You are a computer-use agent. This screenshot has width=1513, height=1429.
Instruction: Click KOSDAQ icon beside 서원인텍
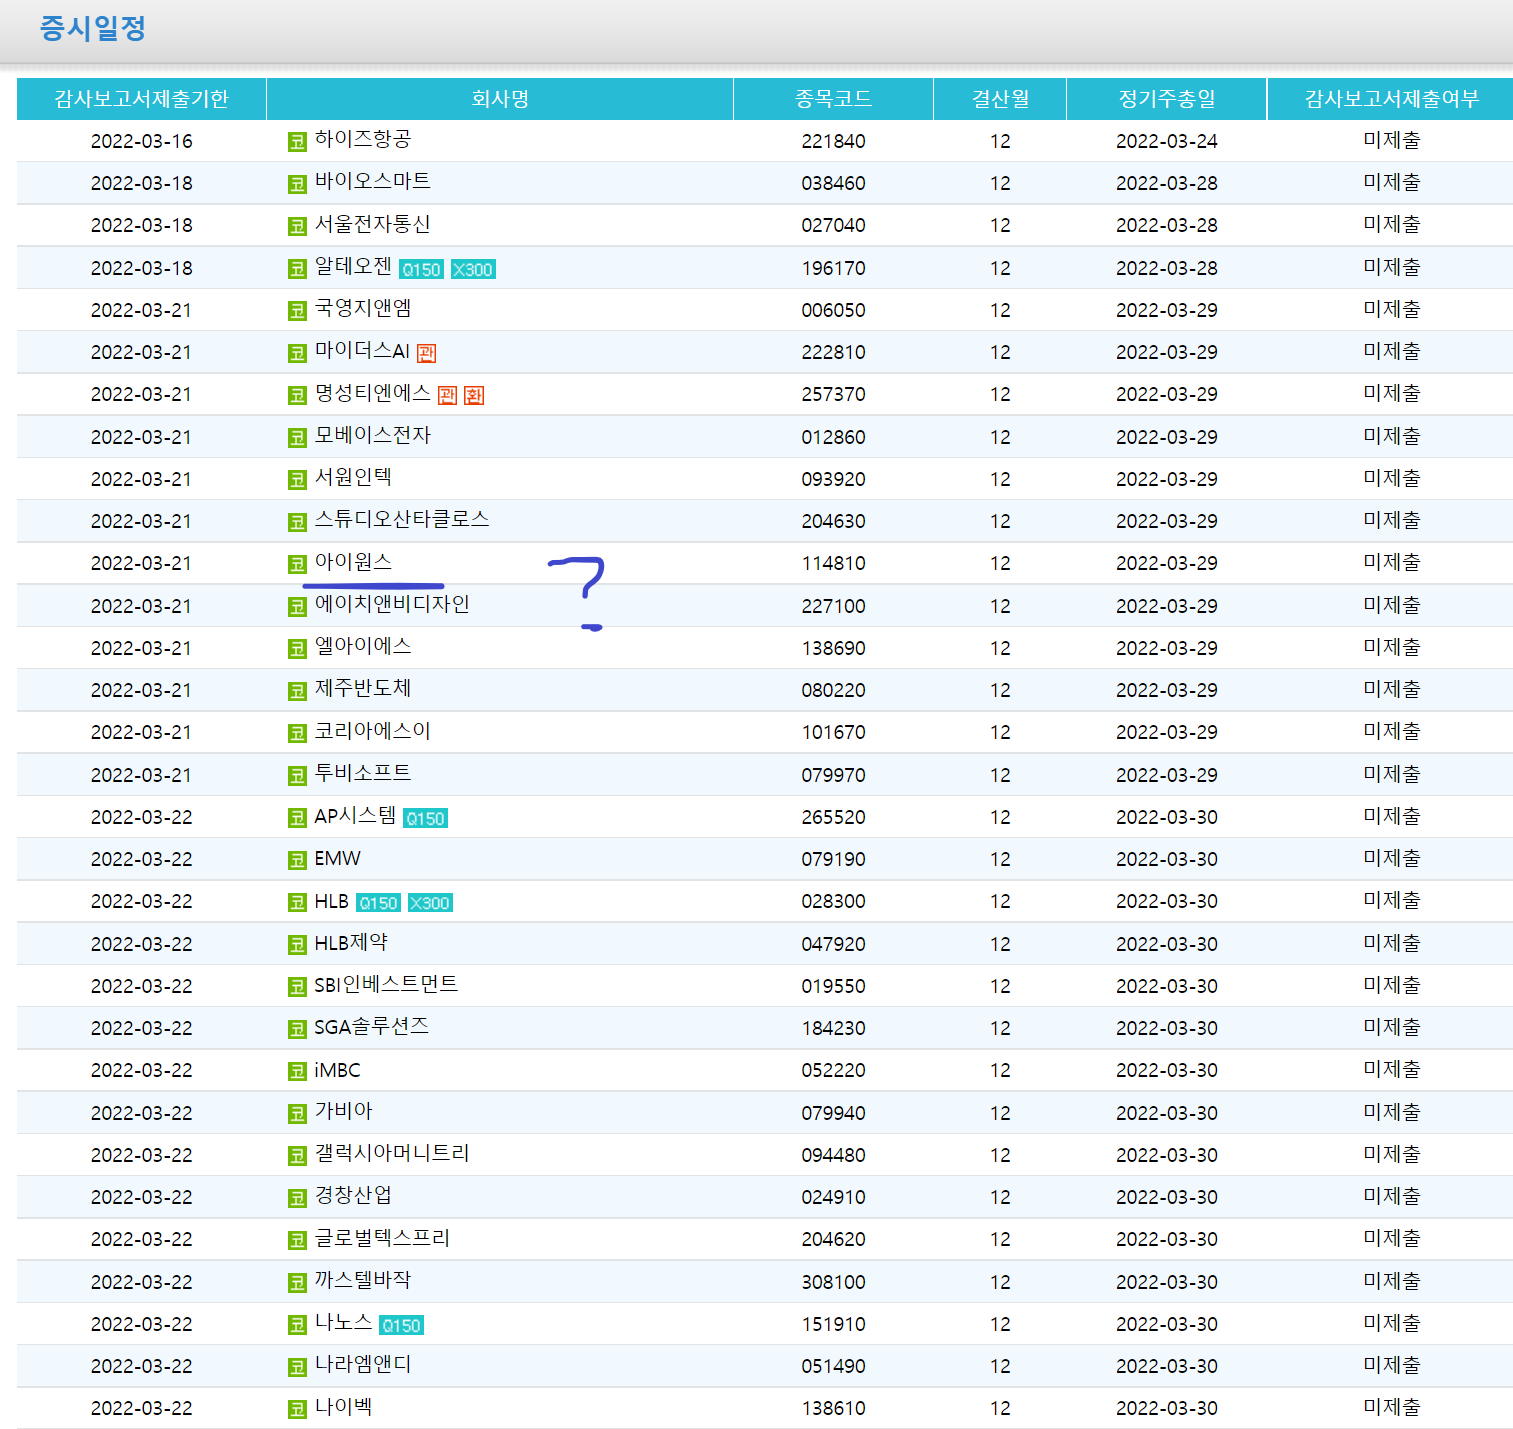(297, 480)
